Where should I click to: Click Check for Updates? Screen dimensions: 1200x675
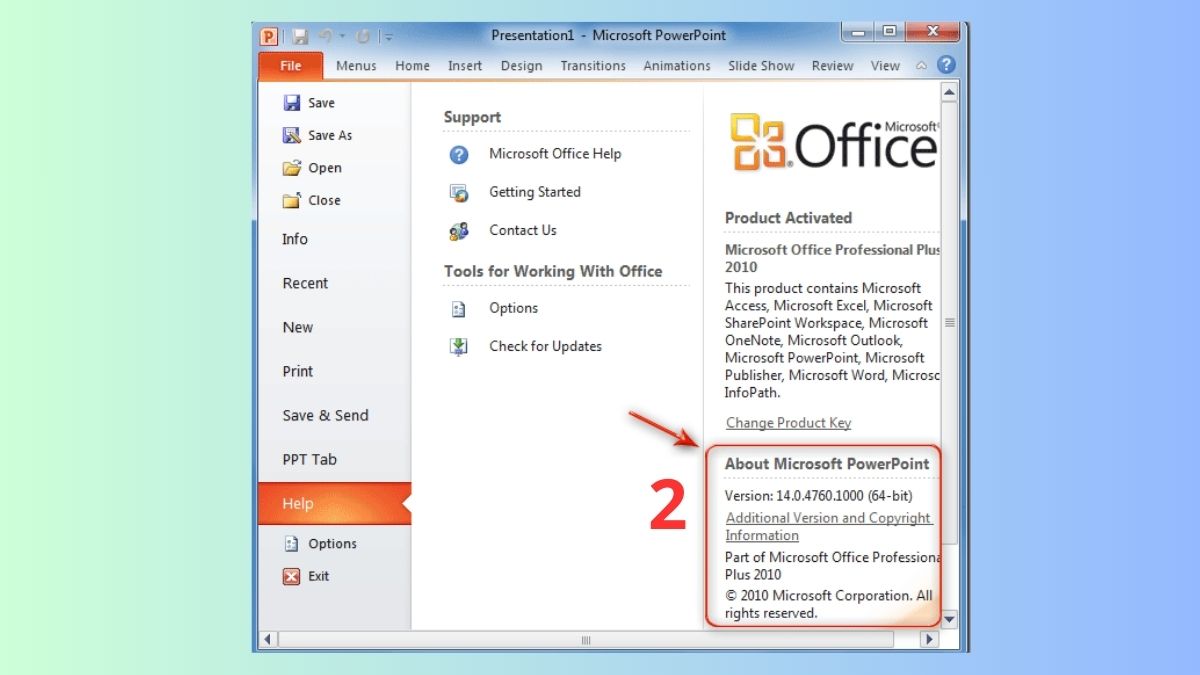pyautogui.click(x=545, y=346)
